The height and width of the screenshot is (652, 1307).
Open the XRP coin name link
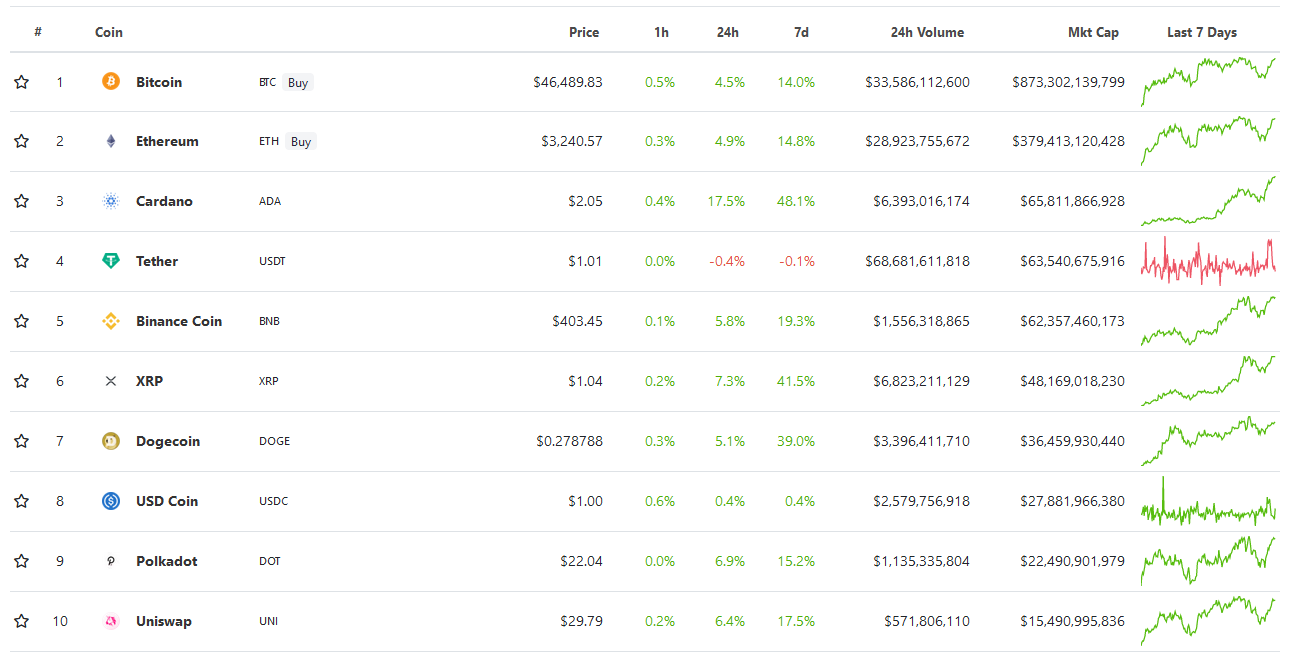pos(149,381)
